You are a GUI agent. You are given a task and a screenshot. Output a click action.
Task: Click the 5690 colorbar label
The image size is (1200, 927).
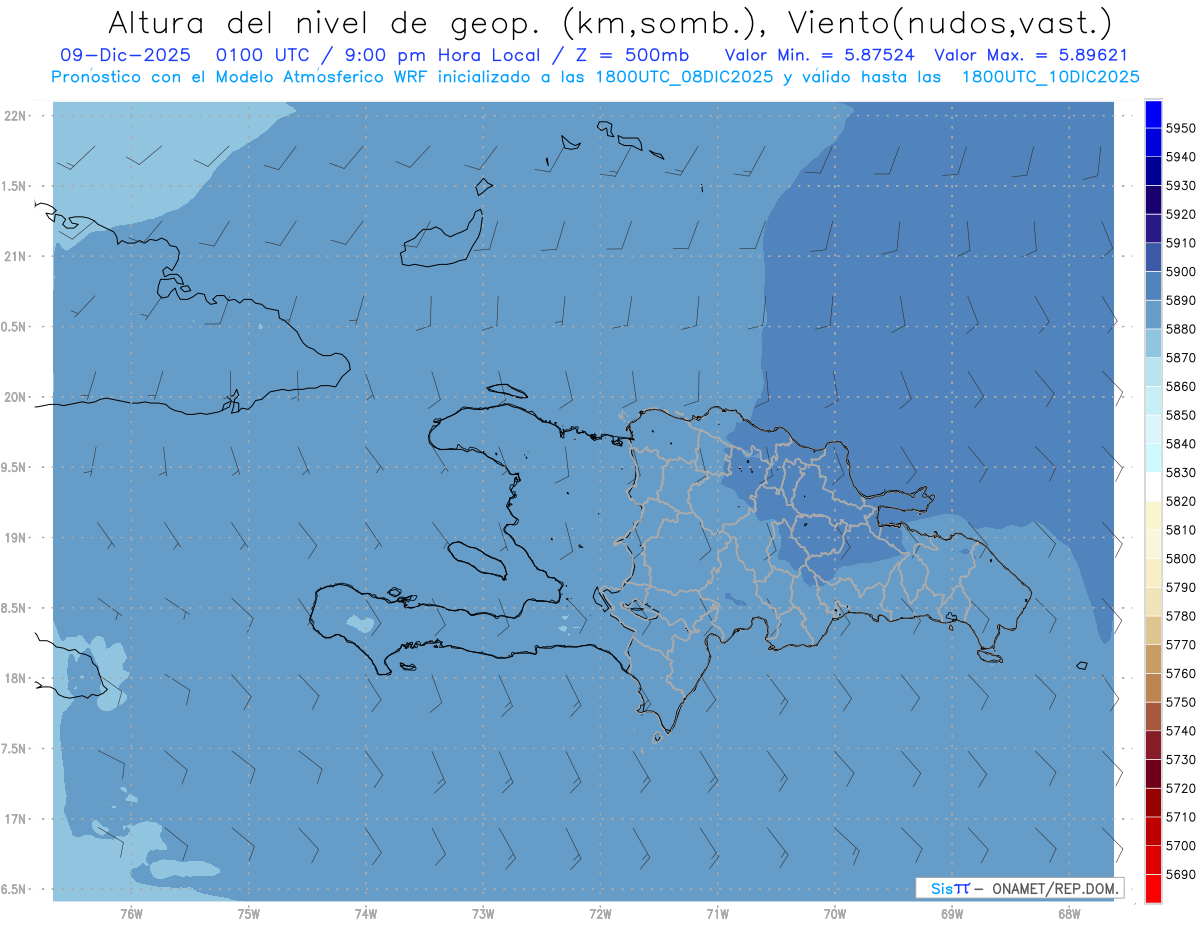click(x=1181, y=874)
